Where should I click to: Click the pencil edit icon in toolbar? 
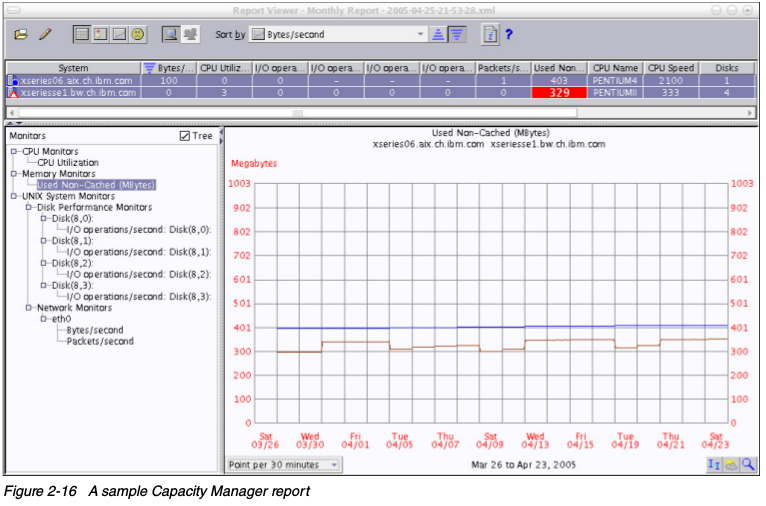coord(45,34)
